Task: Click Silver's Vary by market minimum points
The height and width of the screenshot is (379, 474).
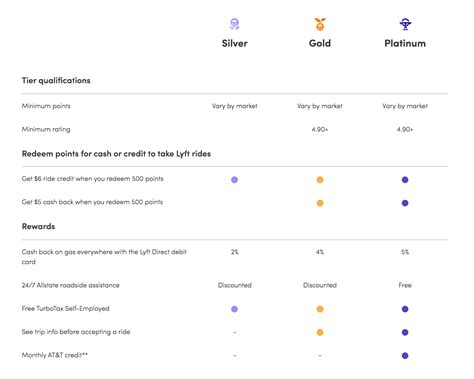Action: click(235, 106)
